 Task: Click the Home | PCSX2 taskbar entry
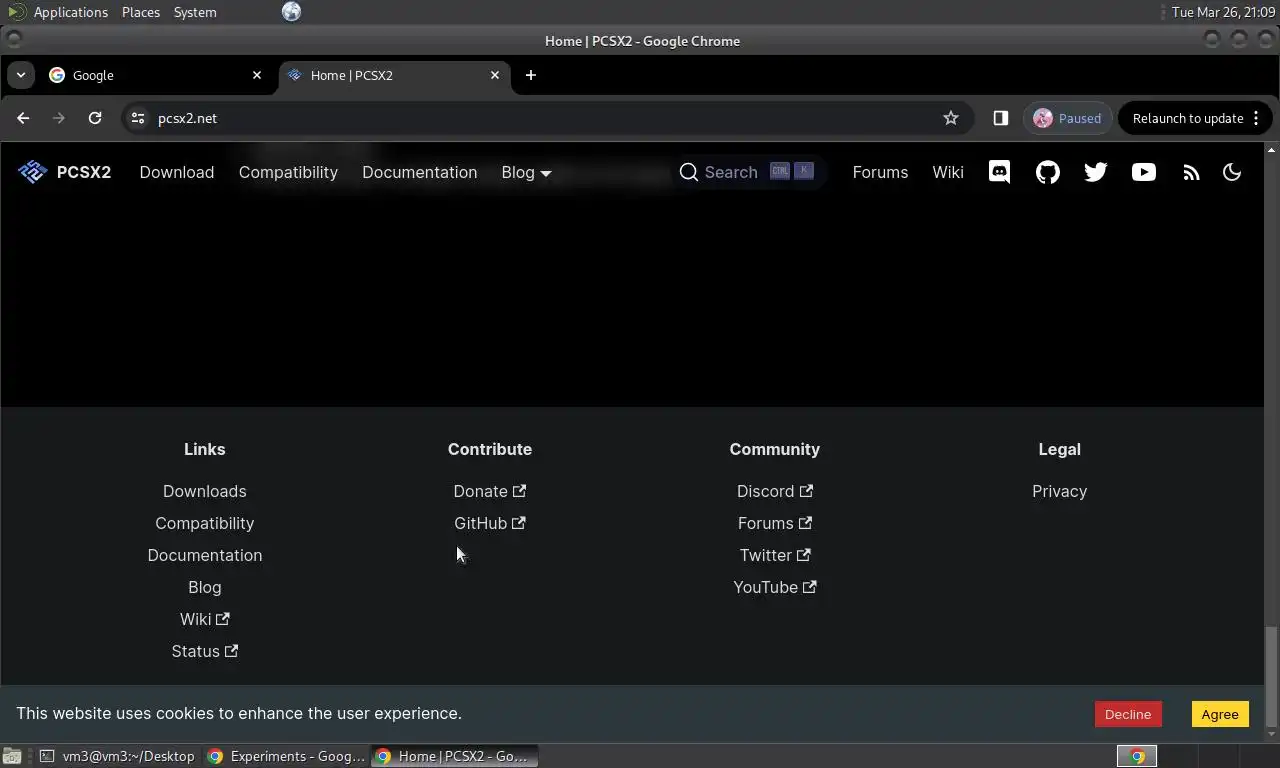point(455,756)
